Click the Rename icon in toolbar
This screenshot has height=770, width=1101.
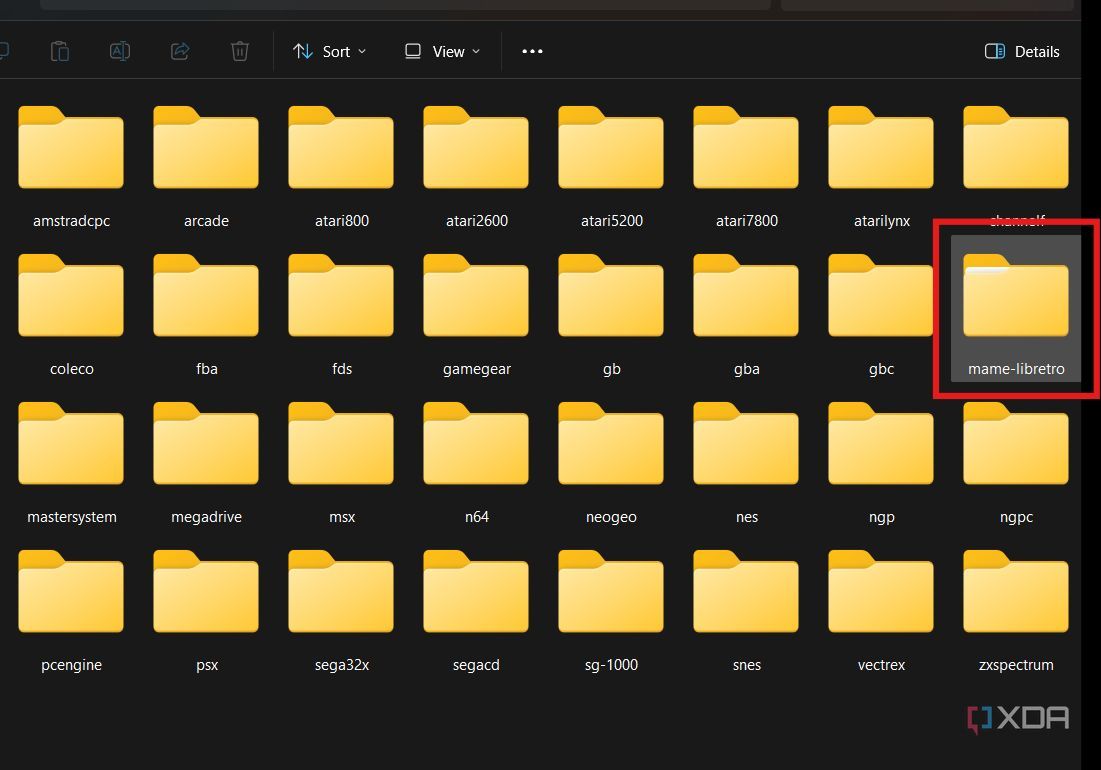(120, 51)
